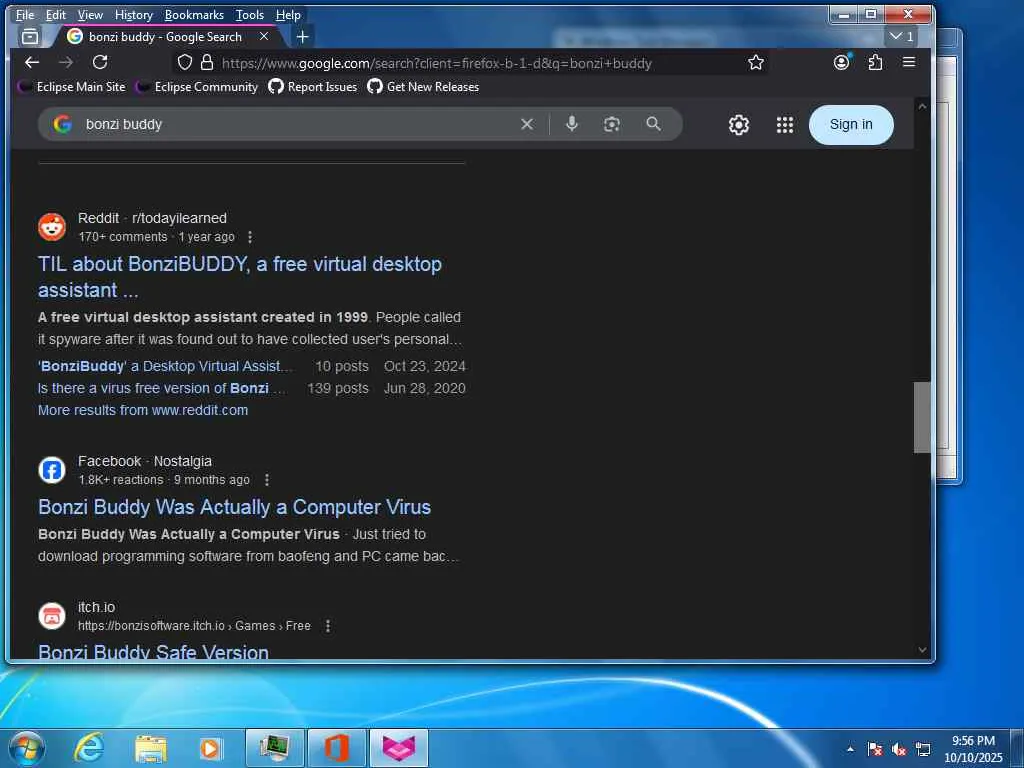Open the Get New Releases bookmark

click(x=423, y=87)
